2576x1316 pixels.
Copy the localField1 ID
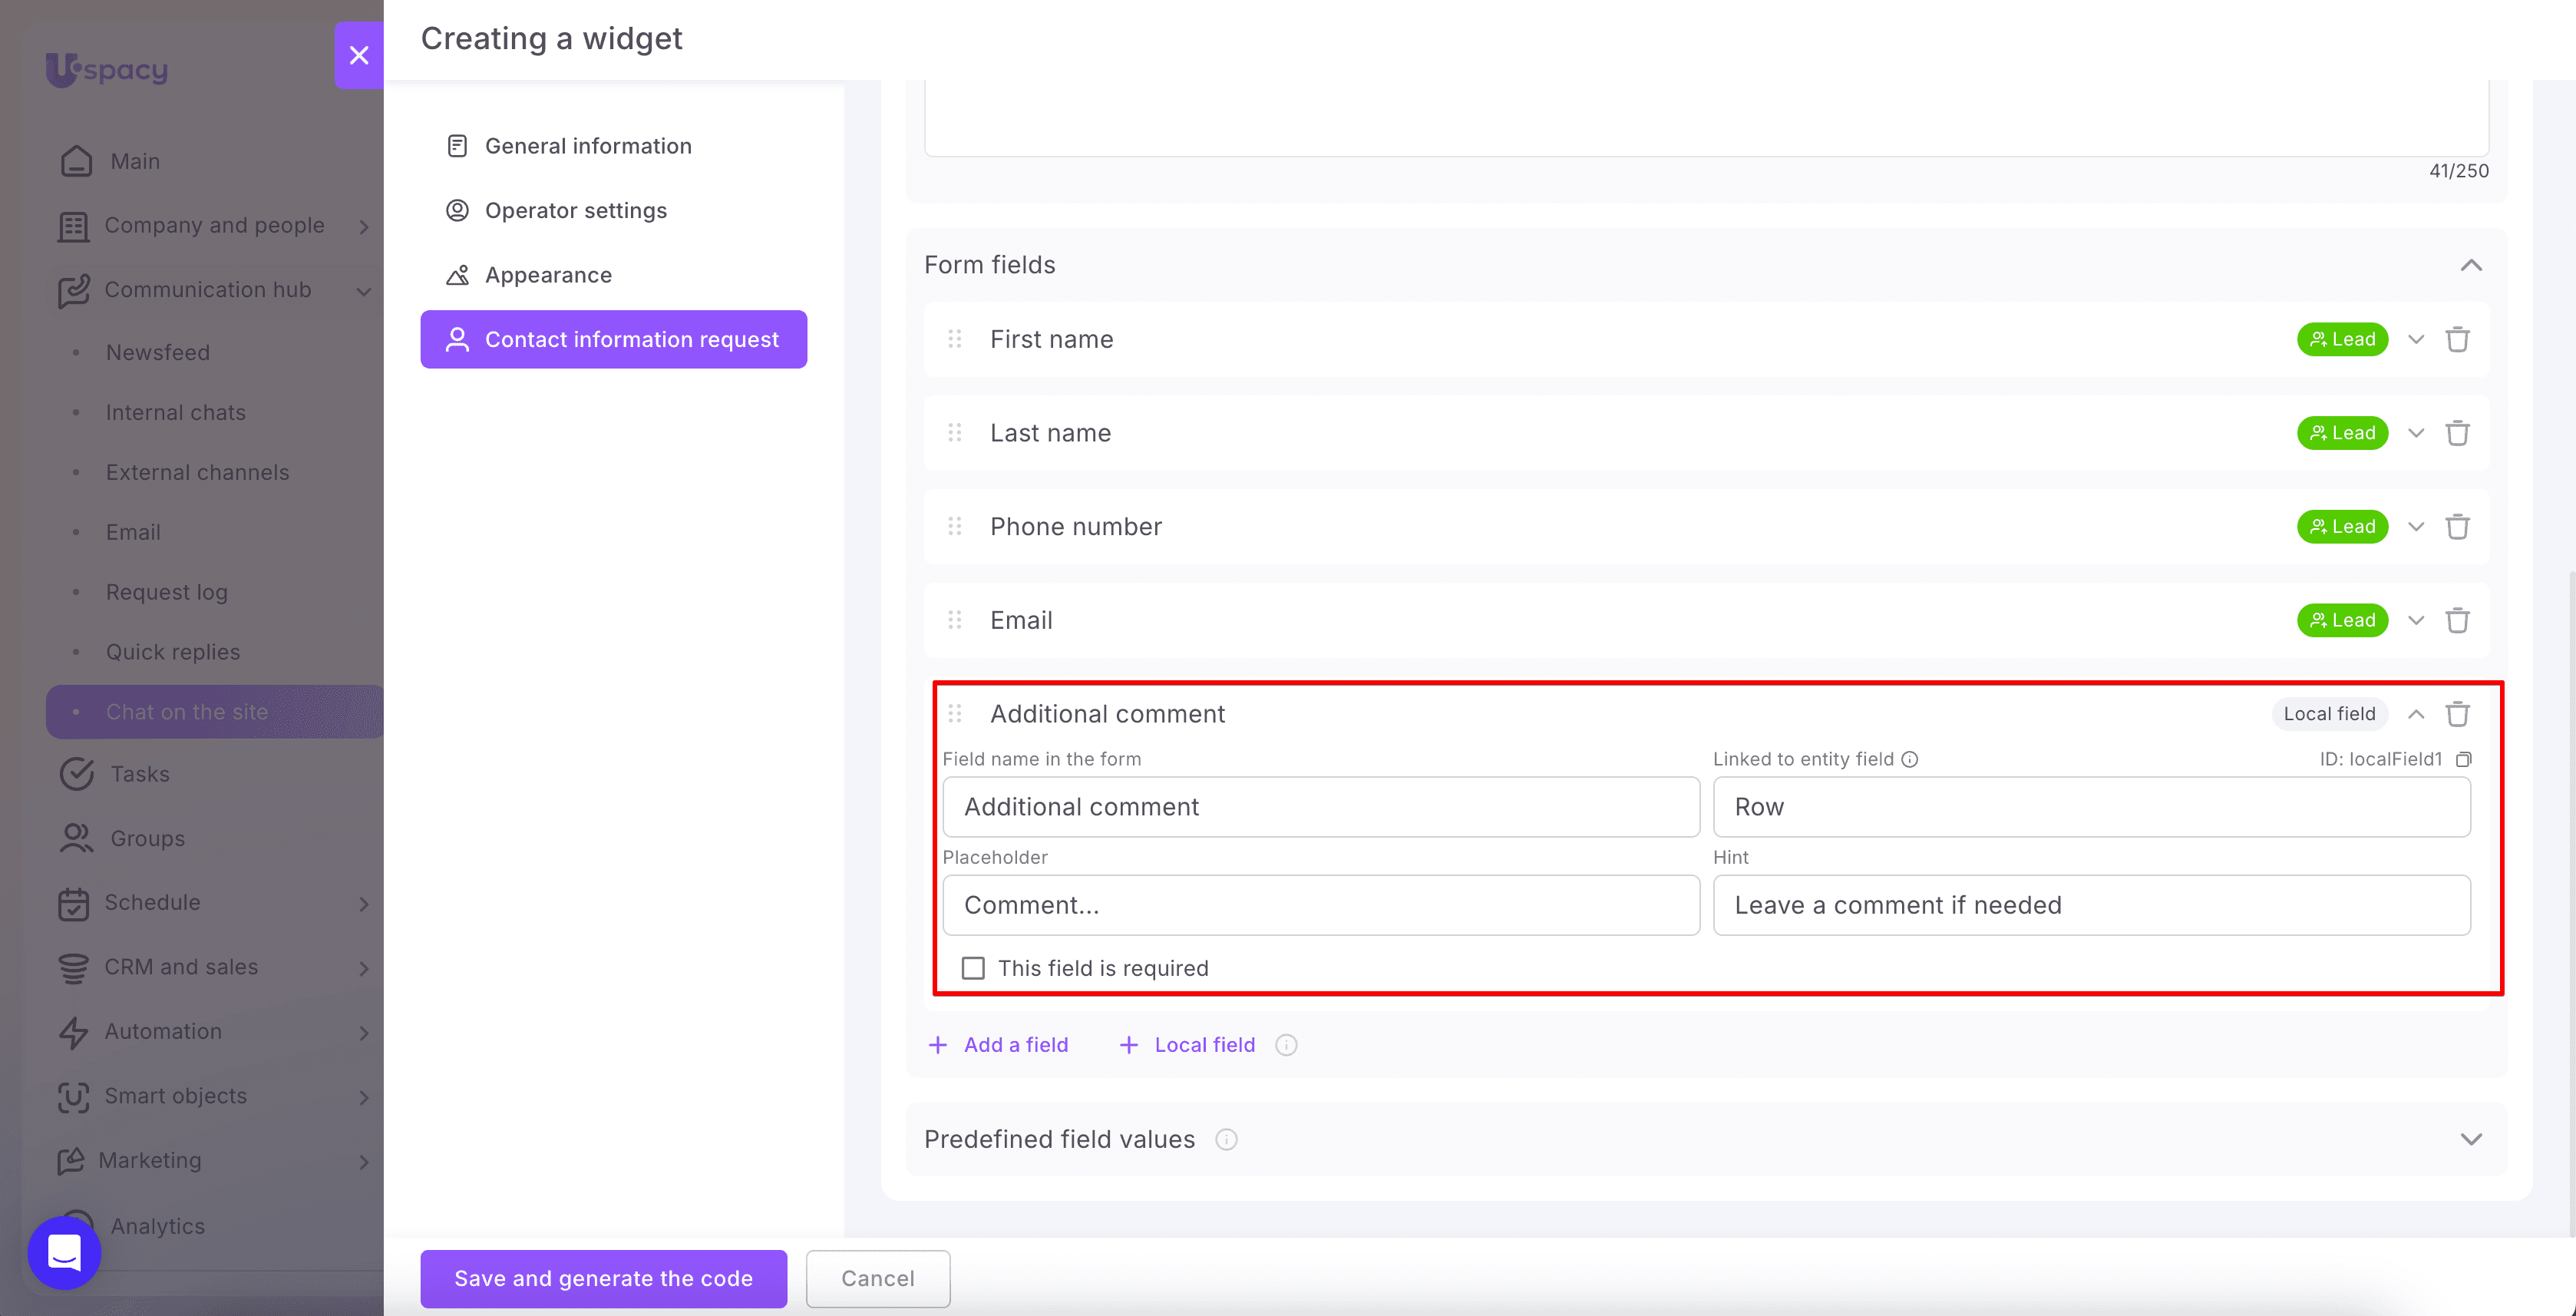click(2463, 759)
